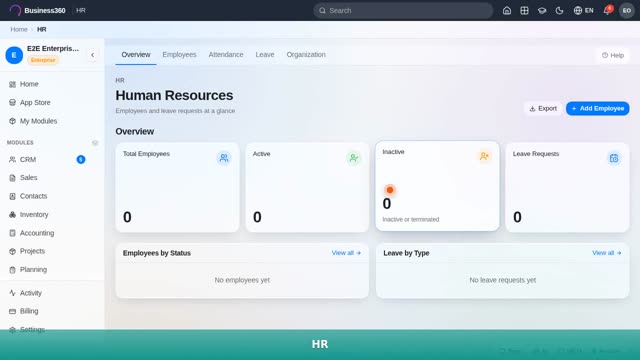Click the Modules section header icon
The image size is (640, 360).
tap(95, 143)
